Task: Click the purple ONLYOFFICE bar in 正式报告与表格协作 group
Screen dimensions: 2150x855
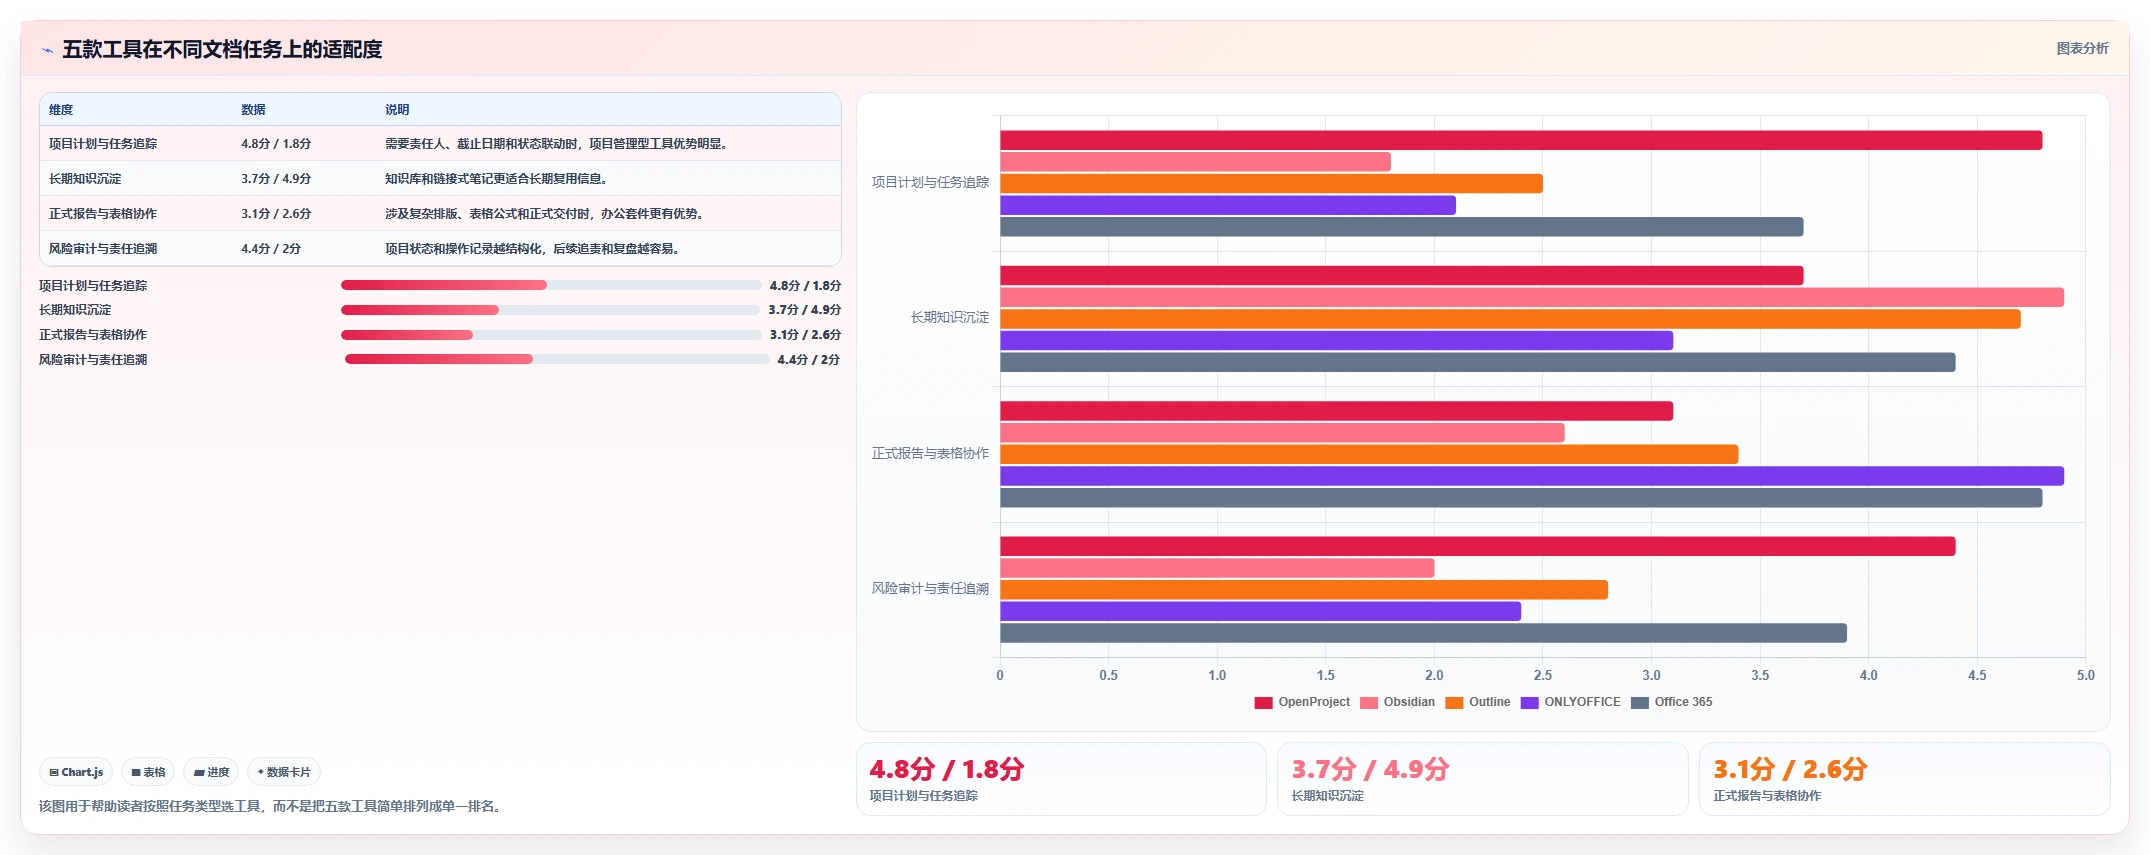Action: [1532, 476]
